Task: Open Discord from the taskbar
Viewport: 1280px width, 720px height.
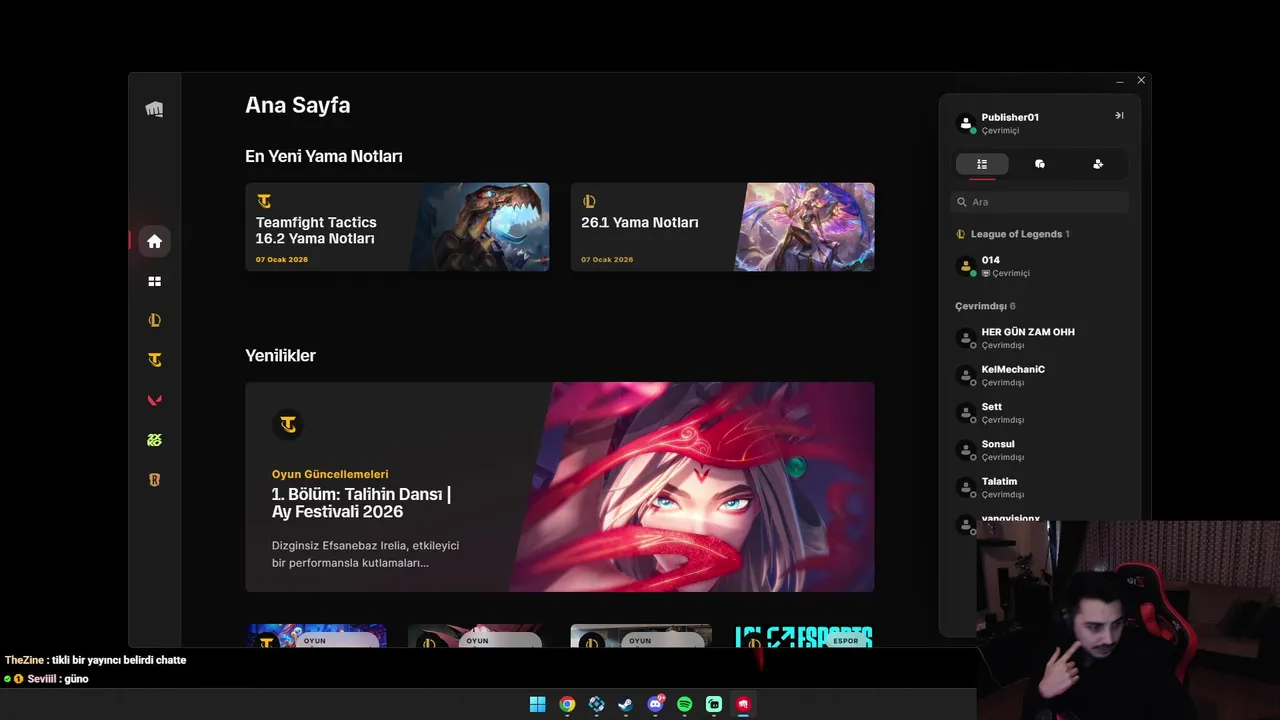Action: 655,704
